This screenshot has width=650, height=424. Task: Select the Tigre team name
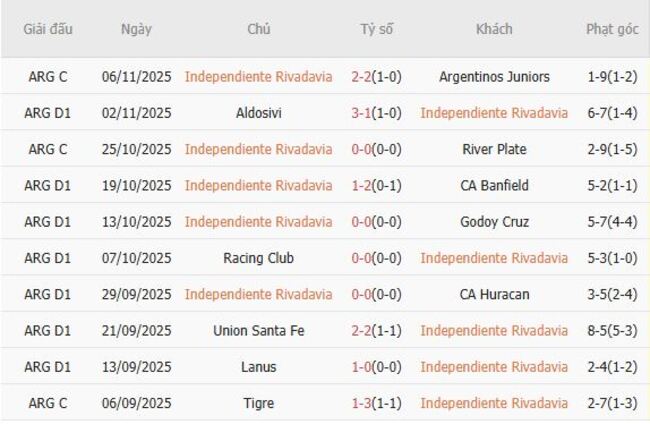coord(258,403)
